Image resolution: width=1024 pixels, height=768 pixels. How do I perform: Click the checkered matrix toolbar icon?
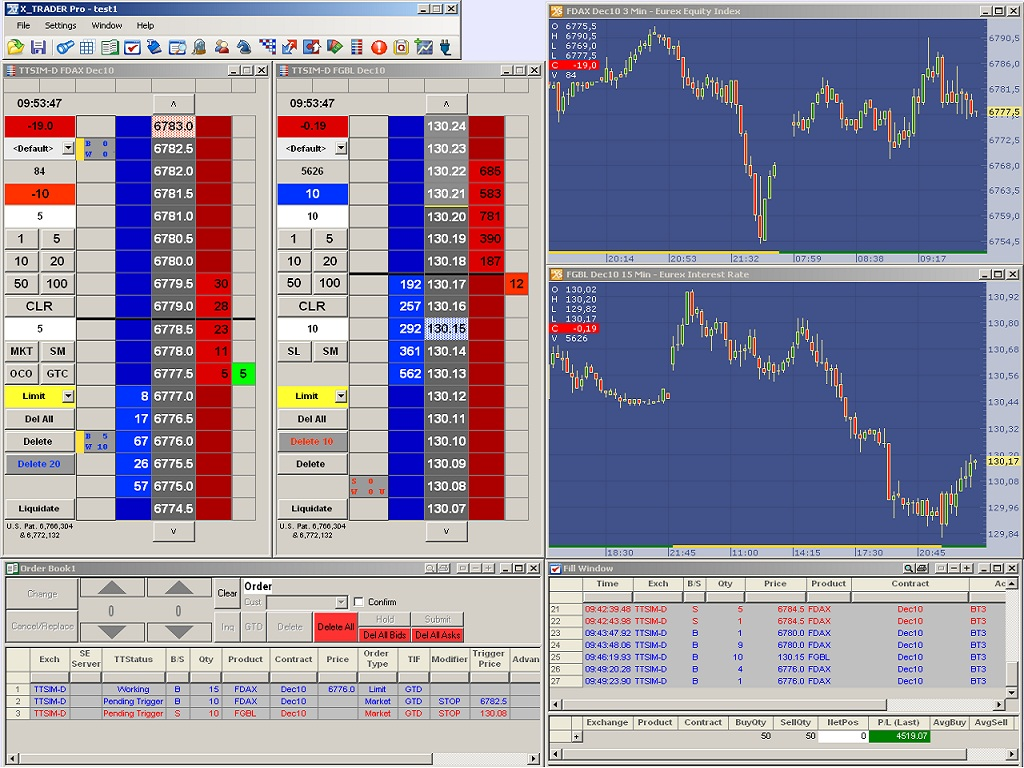coord(267,47)
